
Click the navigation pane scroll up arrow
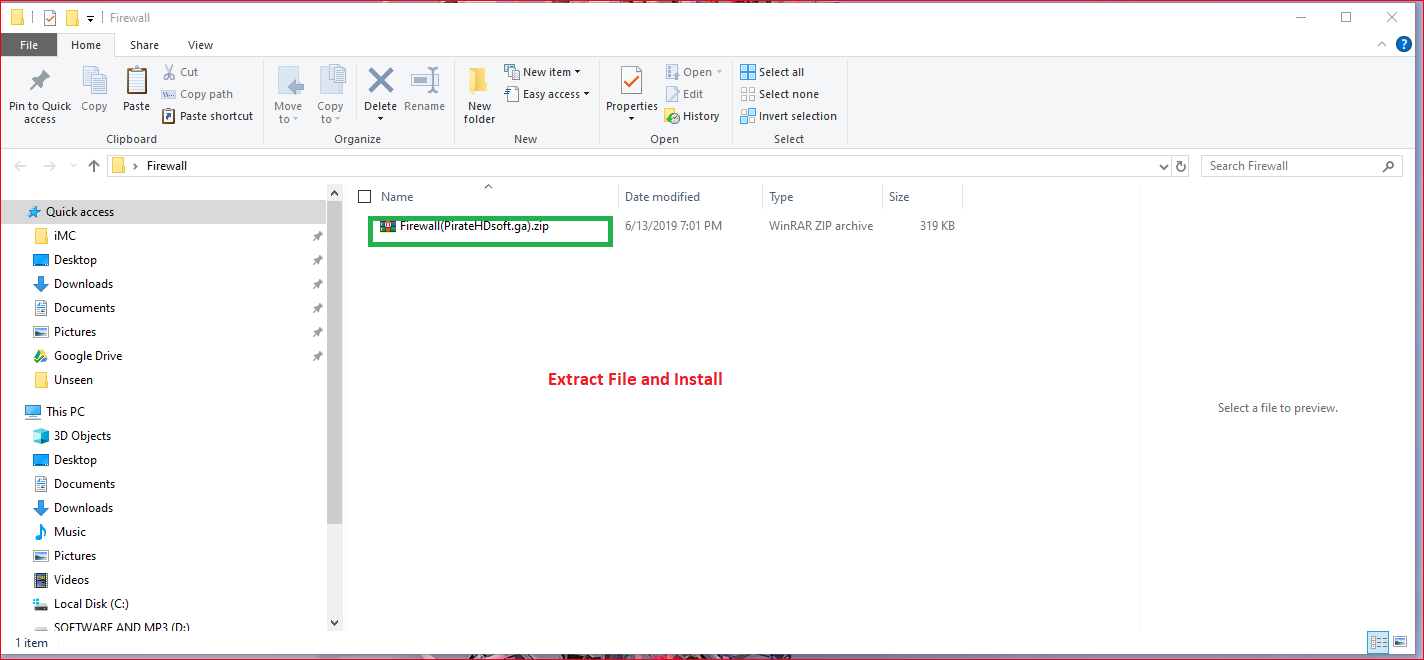[x=334, y=191]
